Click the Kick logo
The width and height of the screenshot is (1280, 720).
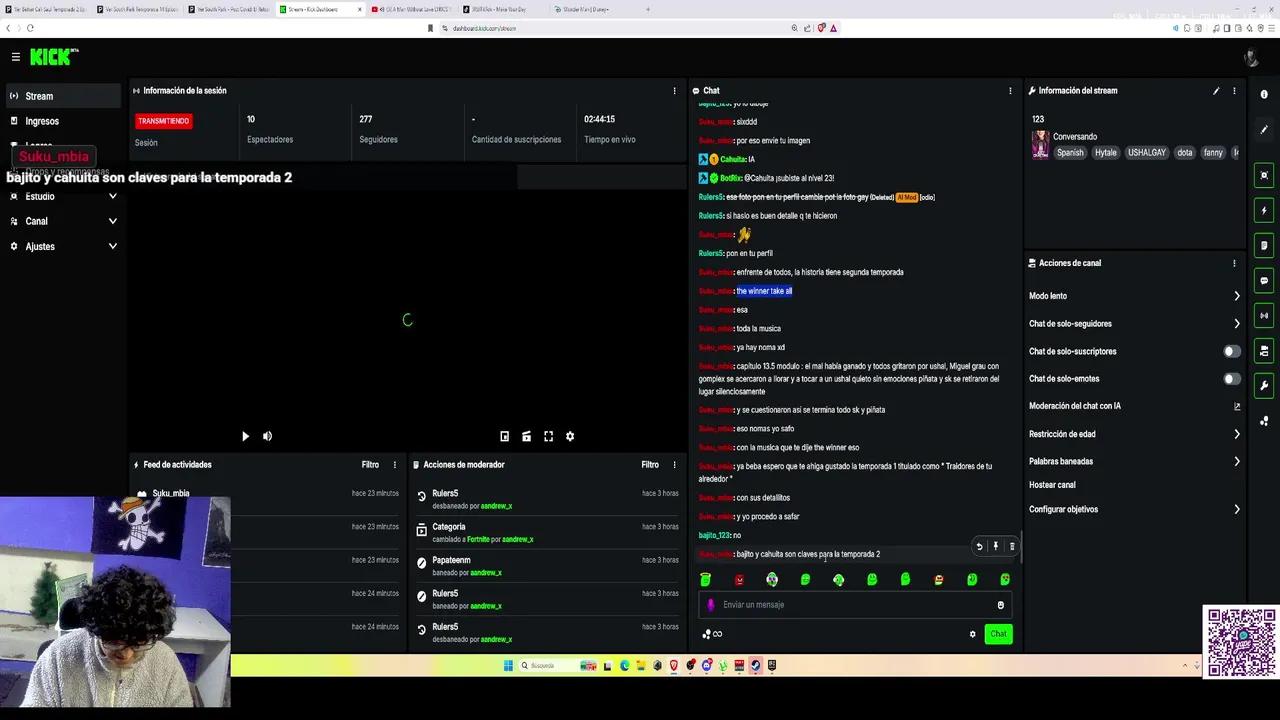(53, 57)
